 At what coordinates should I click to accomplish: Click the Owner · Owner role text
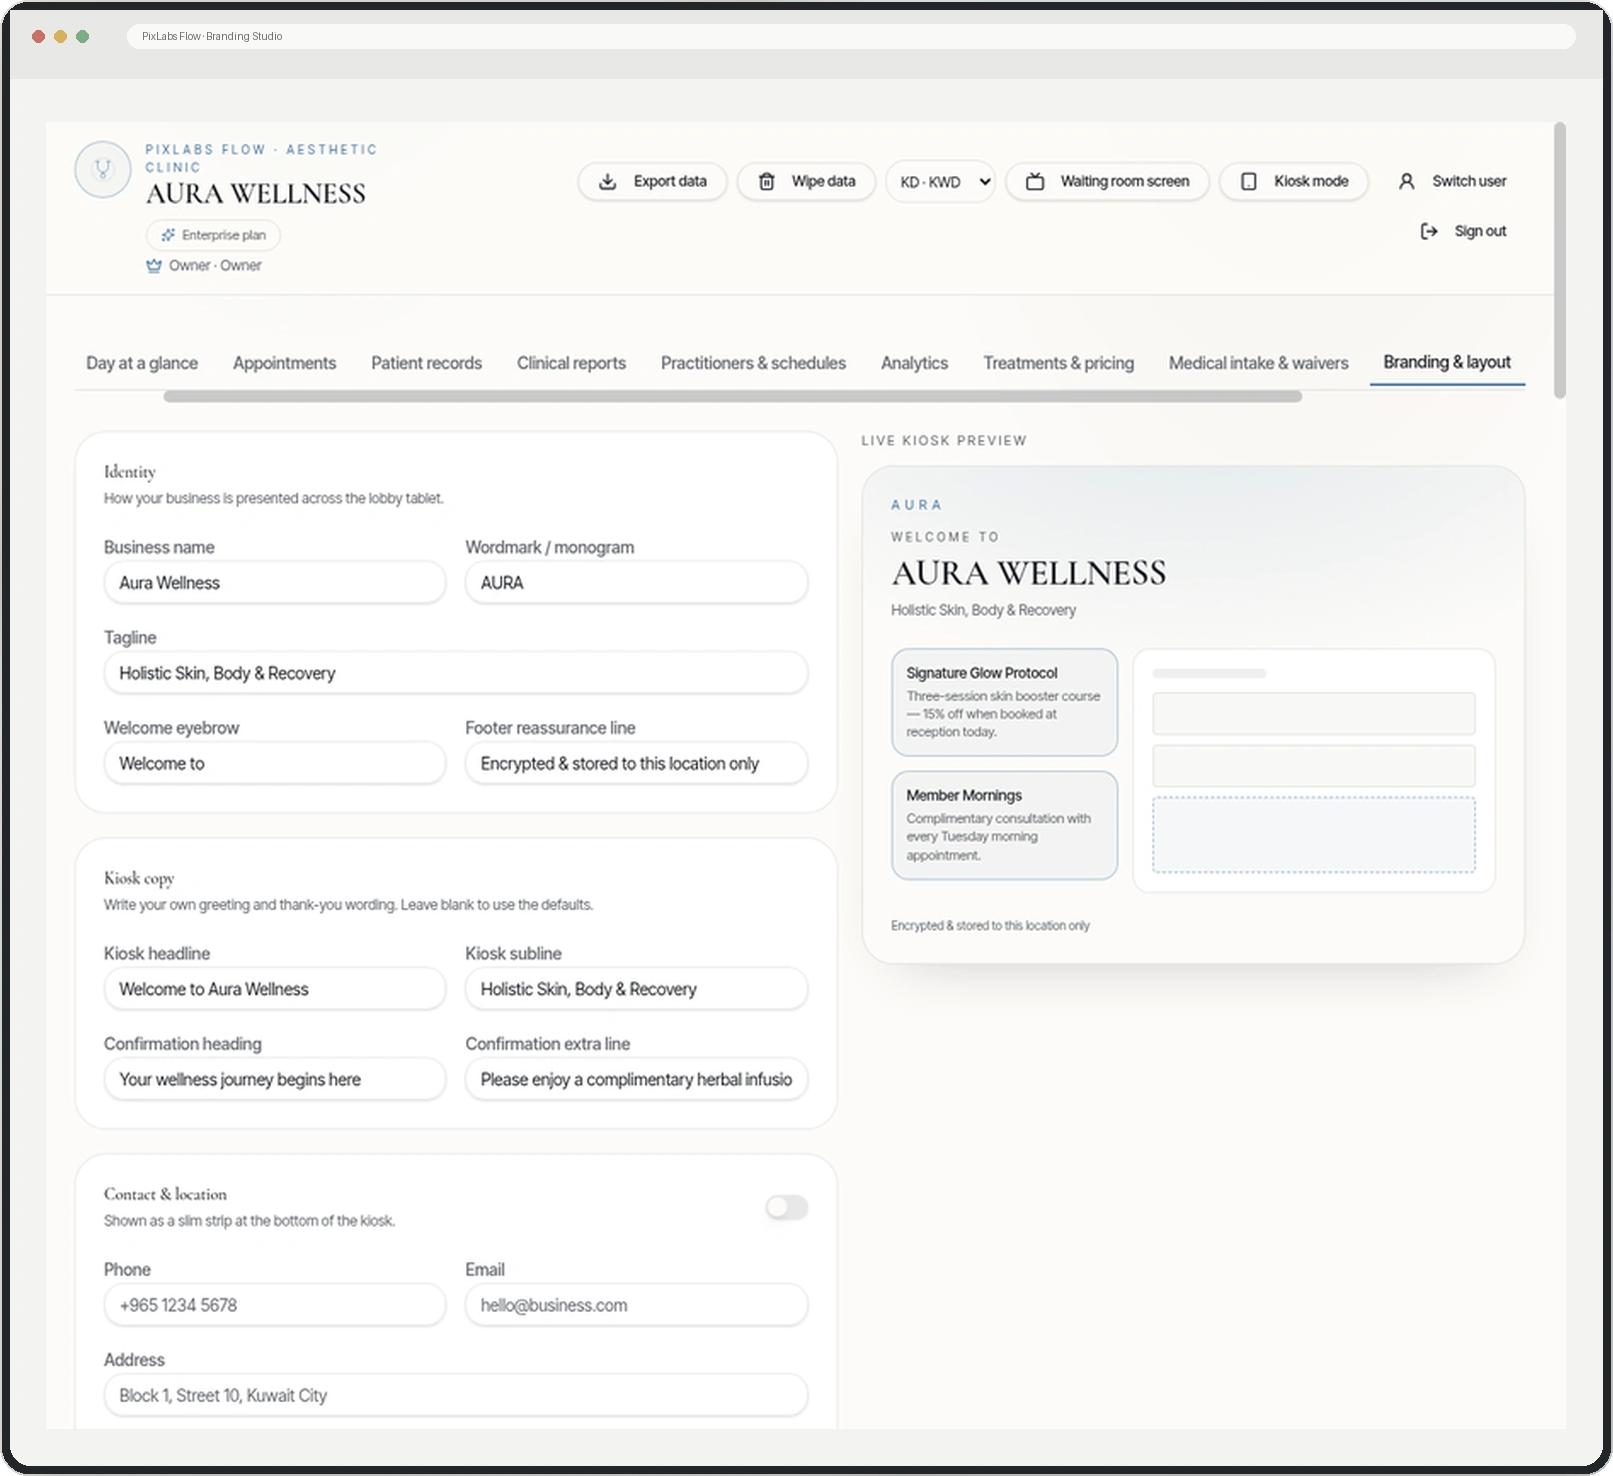(x=215, y=265)
